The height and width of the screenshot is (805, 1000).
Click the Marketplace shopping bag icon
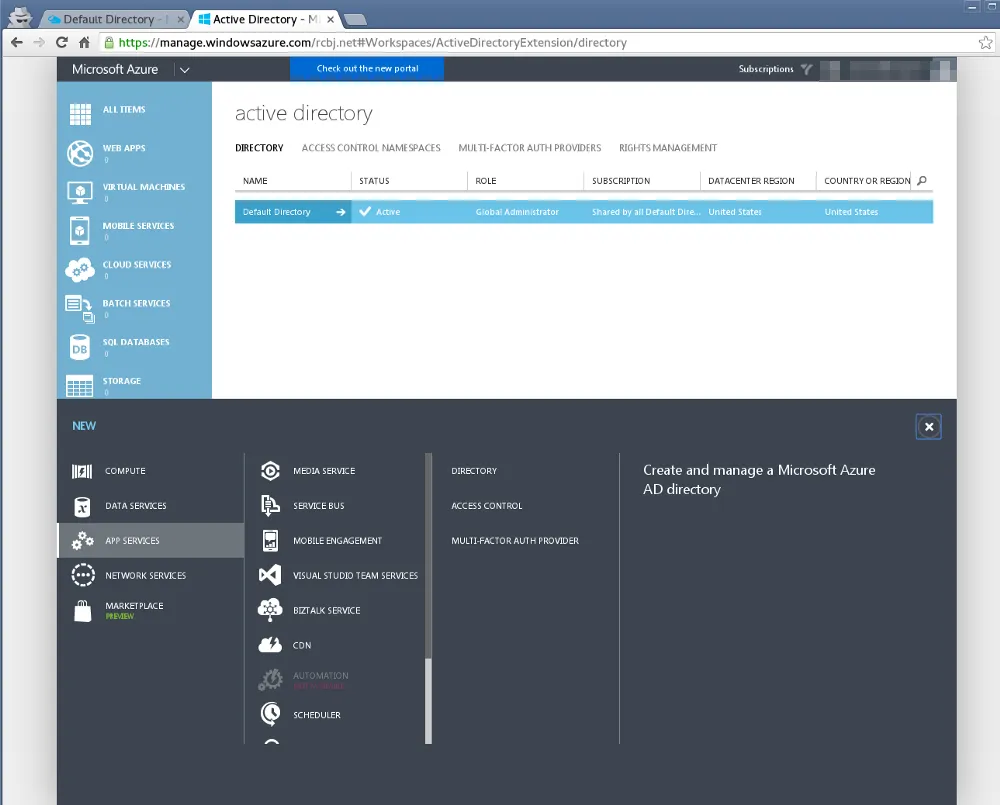click(x=82, y=610)
